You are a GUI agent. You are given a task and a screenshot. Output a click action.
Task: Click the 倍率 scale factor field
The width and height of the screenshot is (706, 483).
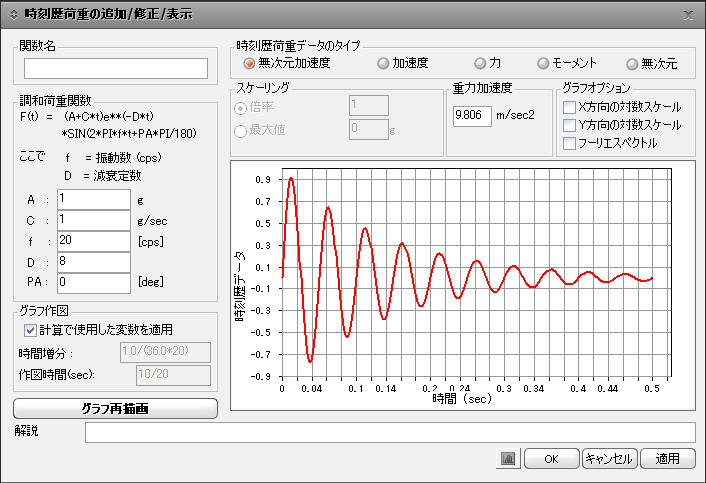pos(368,106)
